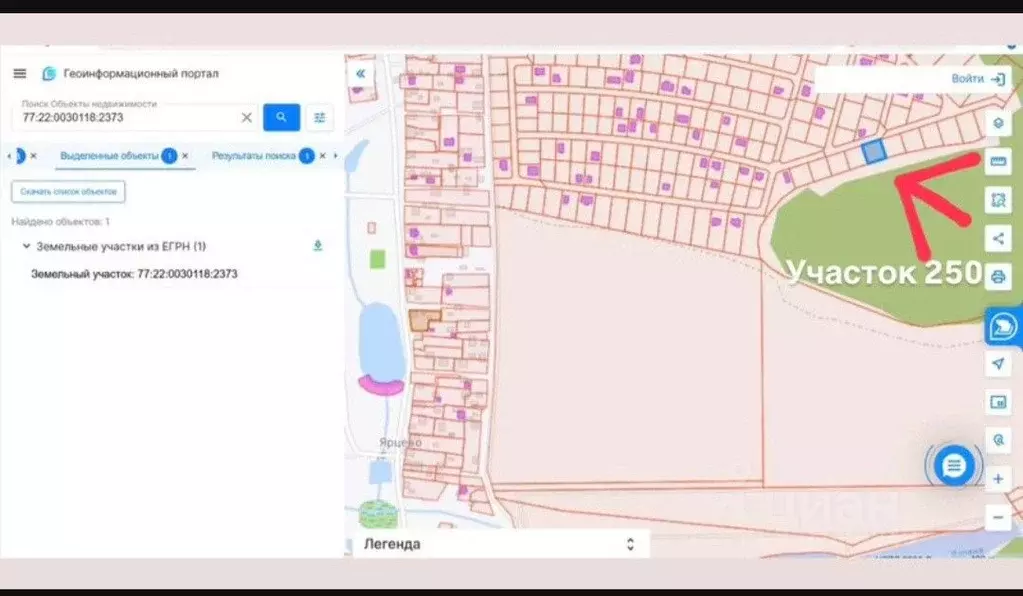
Task: Click the Войти login link
Action: (977, 78)
